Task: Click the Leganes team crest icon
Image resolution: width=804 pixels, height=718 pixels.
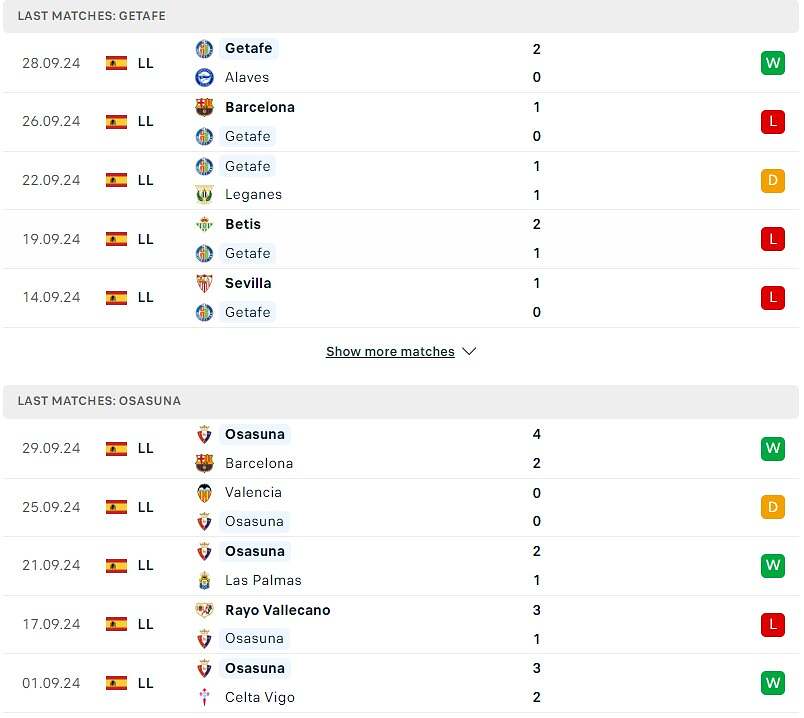Action: (x=204, y=194)
